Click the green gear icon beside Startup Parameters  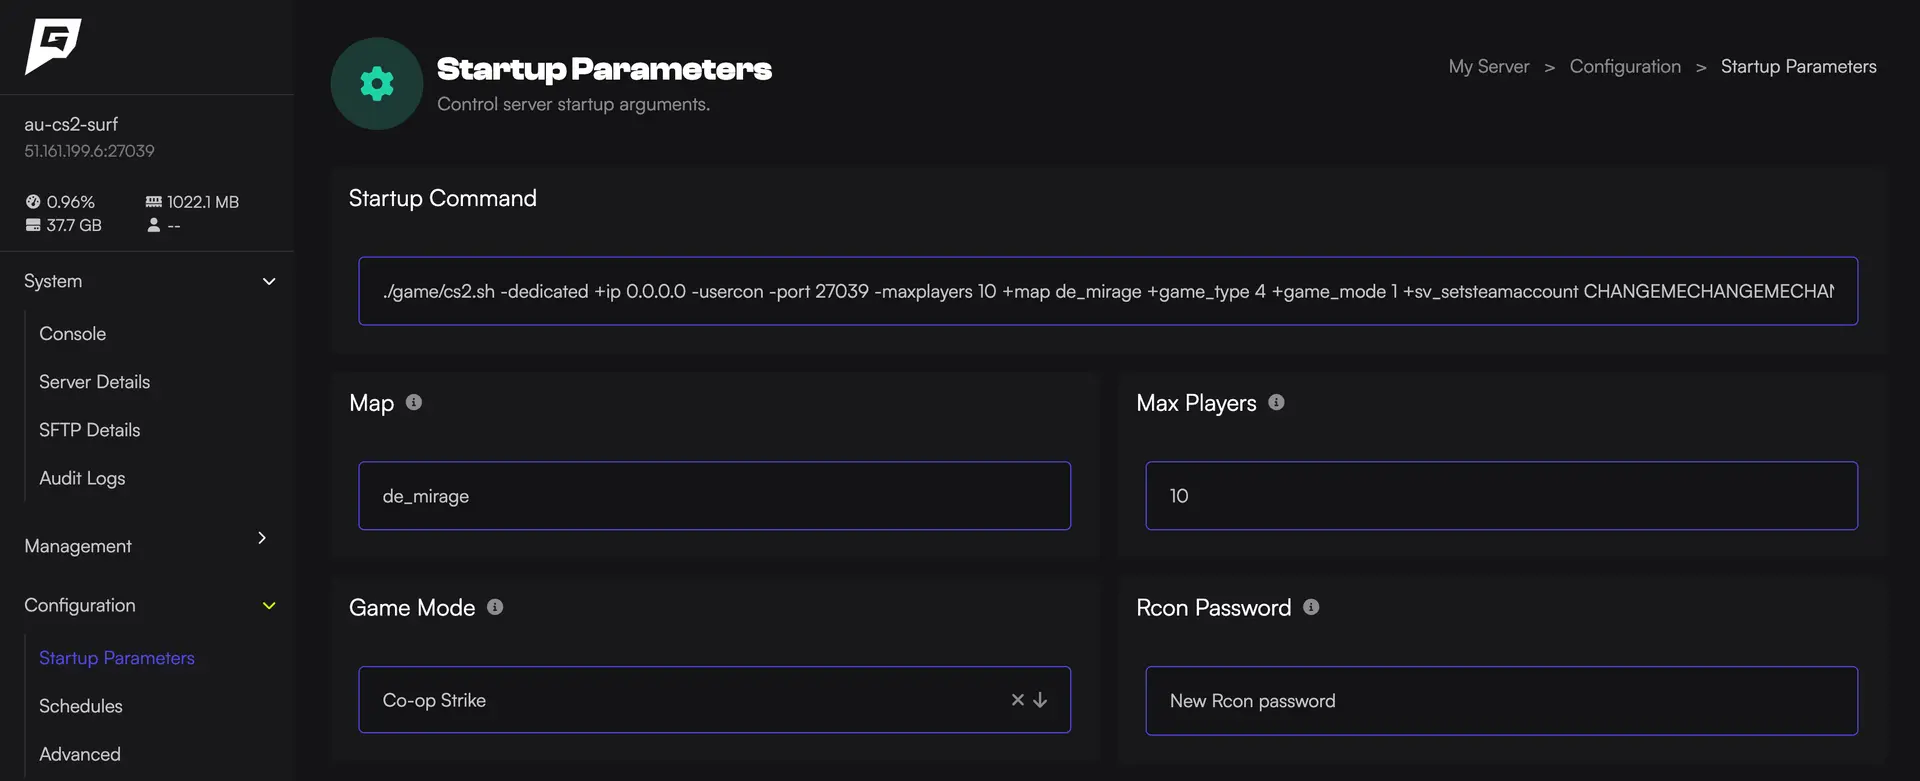click(x=377, y=84)
